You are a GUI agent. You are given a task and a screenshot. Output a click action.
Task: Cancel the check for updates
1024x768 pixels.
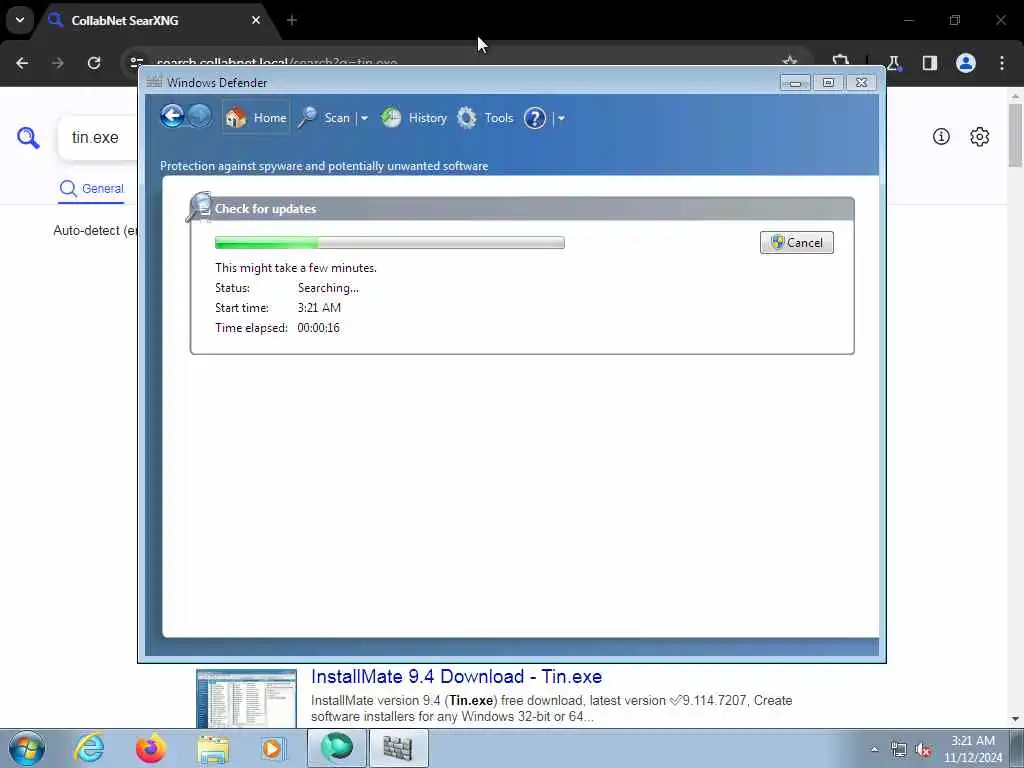click(x=797, y=242)
